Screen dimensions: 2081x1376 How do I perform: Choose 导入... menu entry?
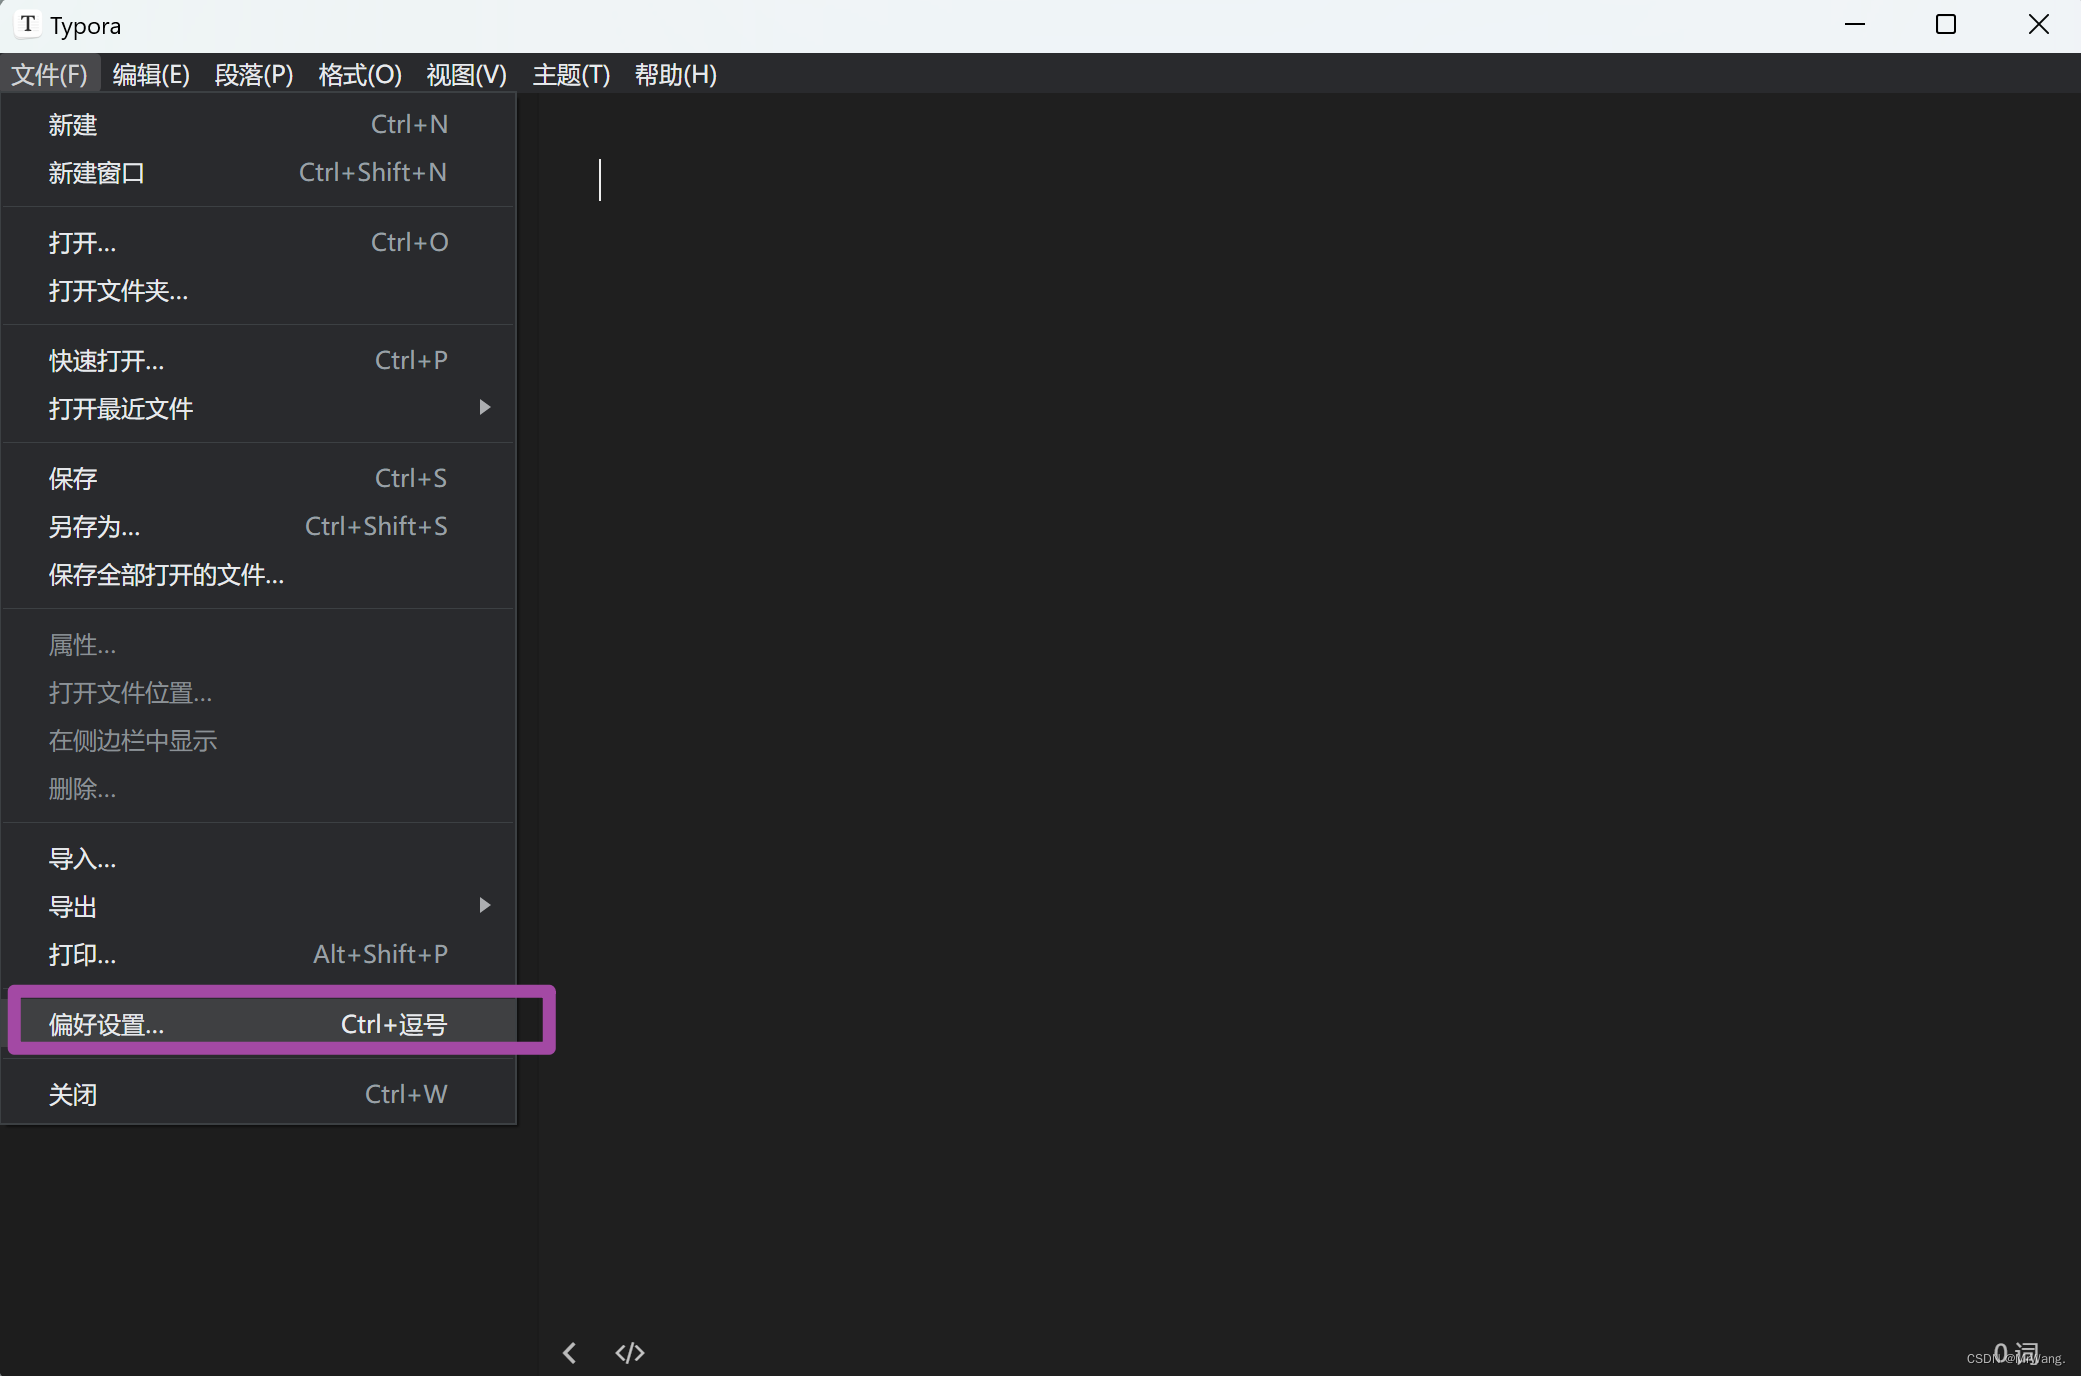click(258, 859)
